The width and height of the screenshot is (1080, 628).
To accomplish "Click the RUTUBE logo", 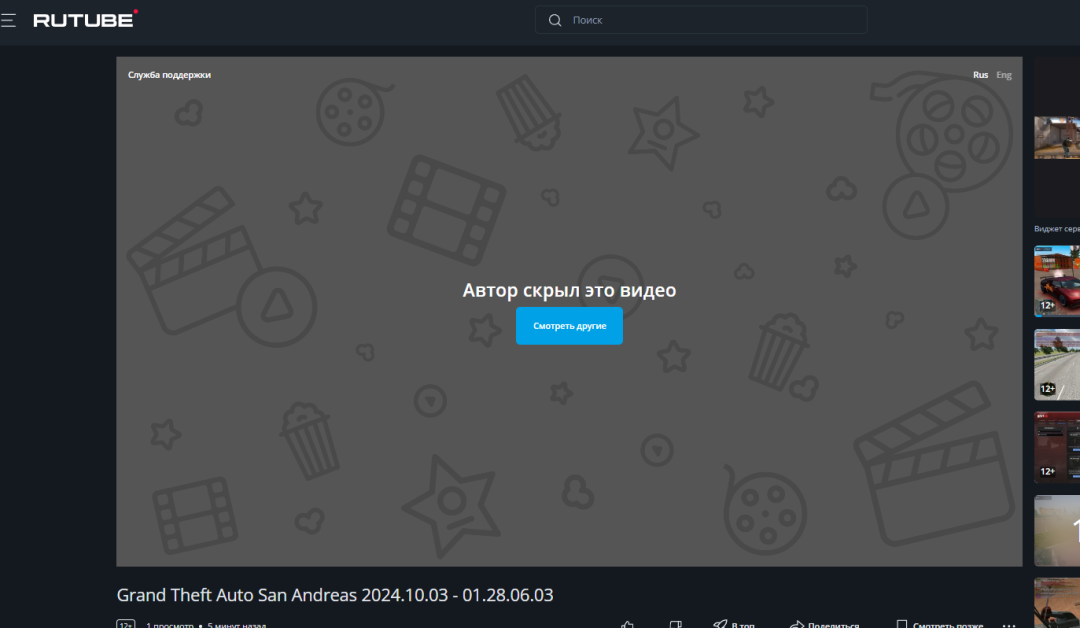I will 85,19.
